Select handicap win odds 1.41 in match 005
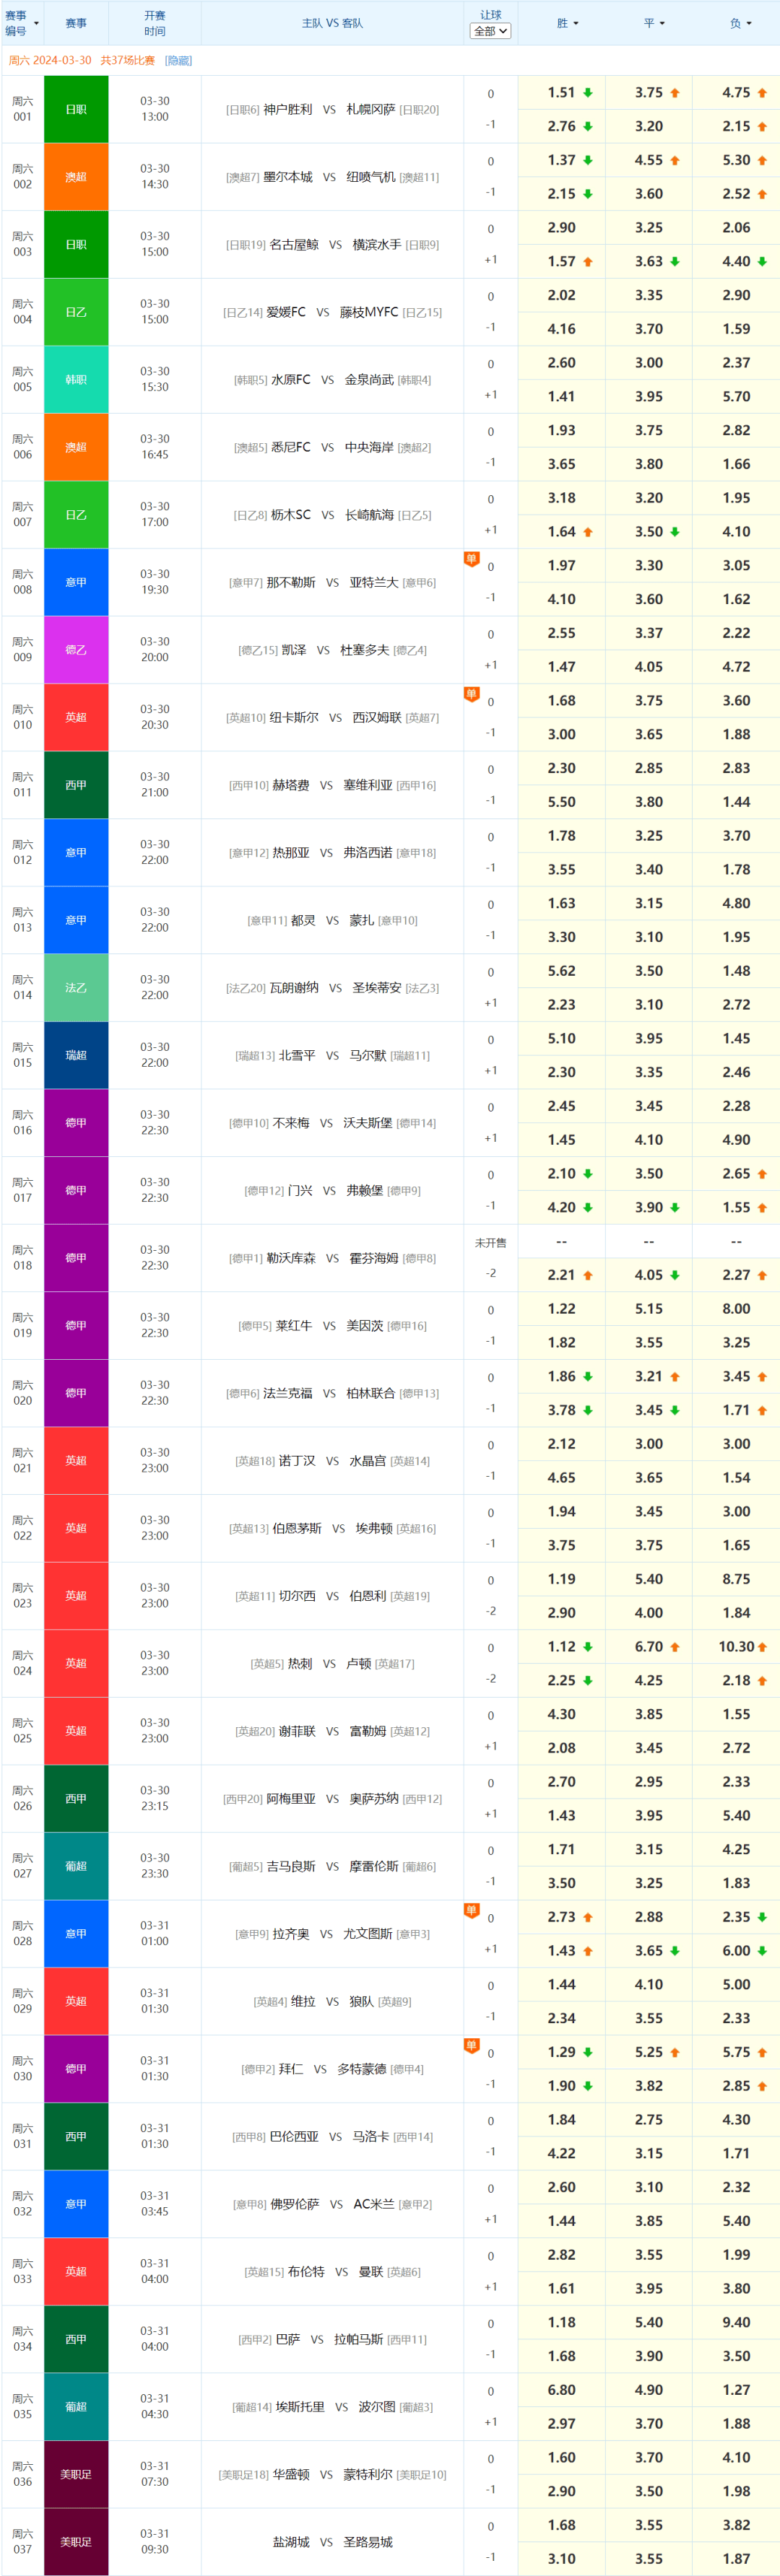 coord(562,397)
